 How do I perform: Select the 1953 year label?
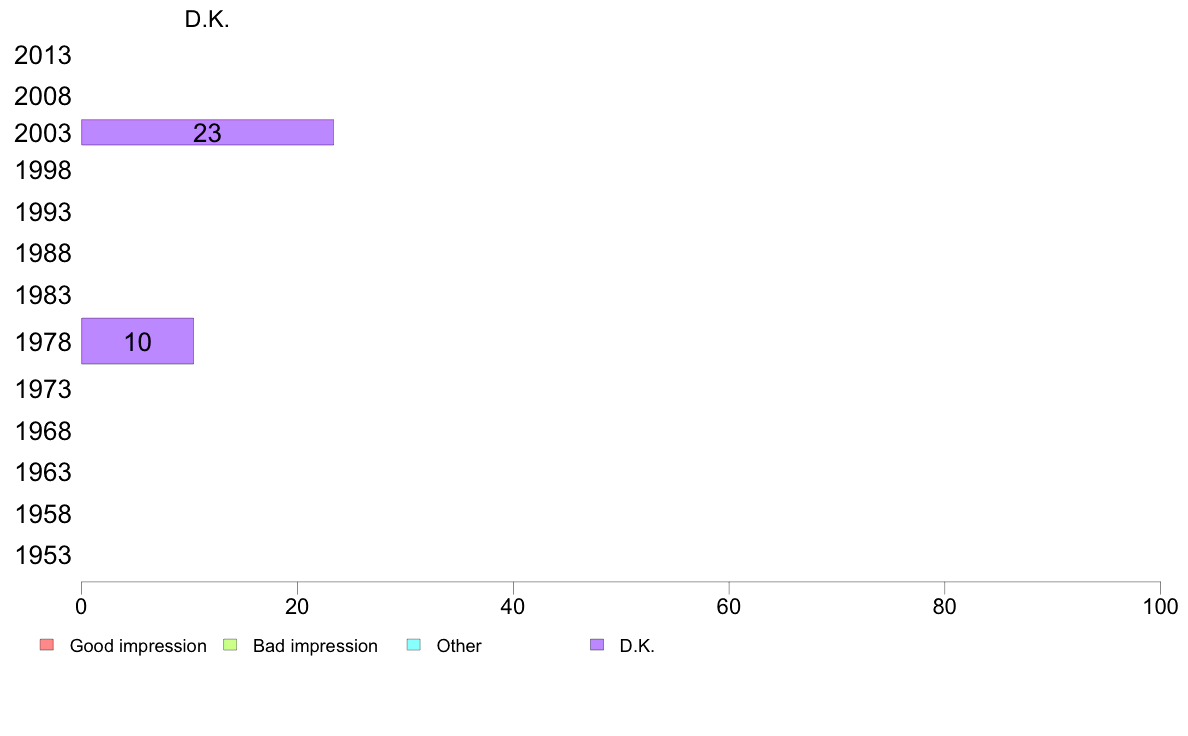43,556
